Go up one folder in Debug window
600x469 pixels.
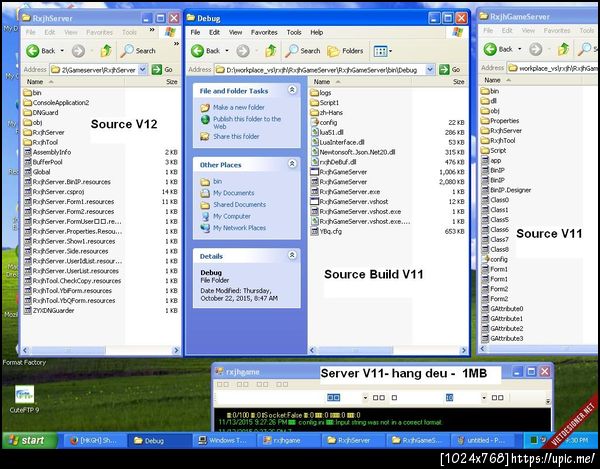coord(271,50)
